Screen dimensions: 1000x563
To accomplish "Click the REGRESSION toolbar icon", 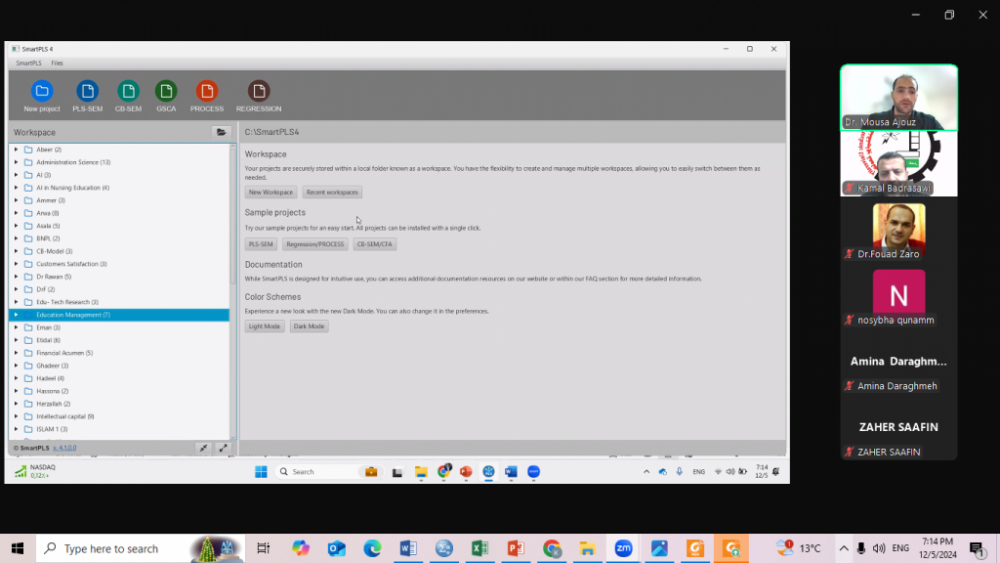I will 258,96.
